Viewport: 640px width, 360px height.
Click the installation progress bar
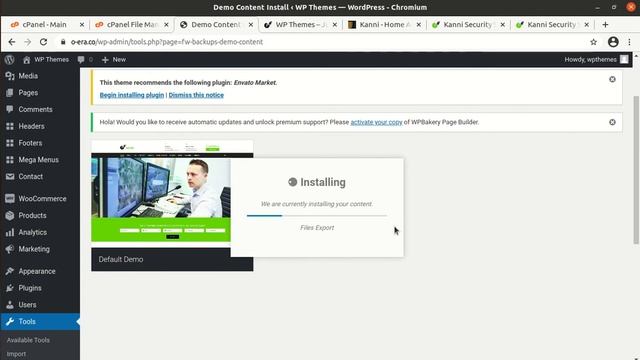point(317,216)
